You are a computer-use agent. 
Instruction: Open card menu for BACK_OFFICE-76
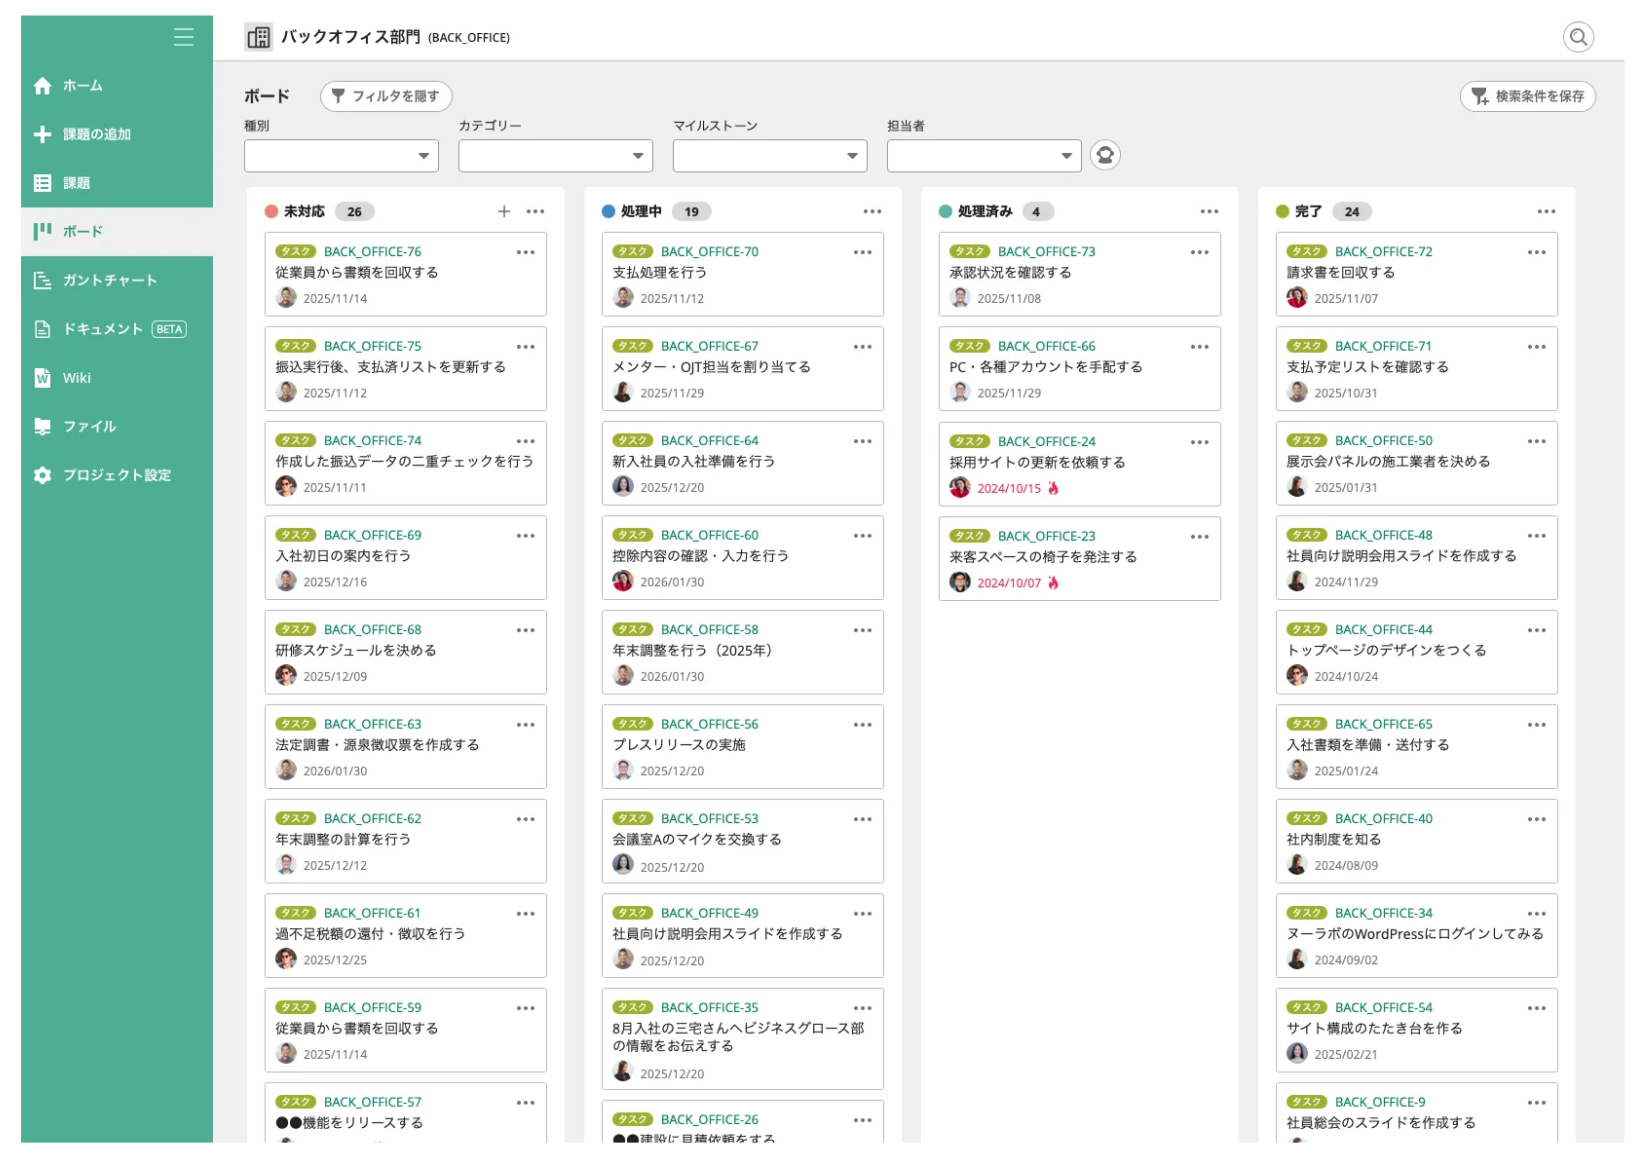(x=526, y=252)
